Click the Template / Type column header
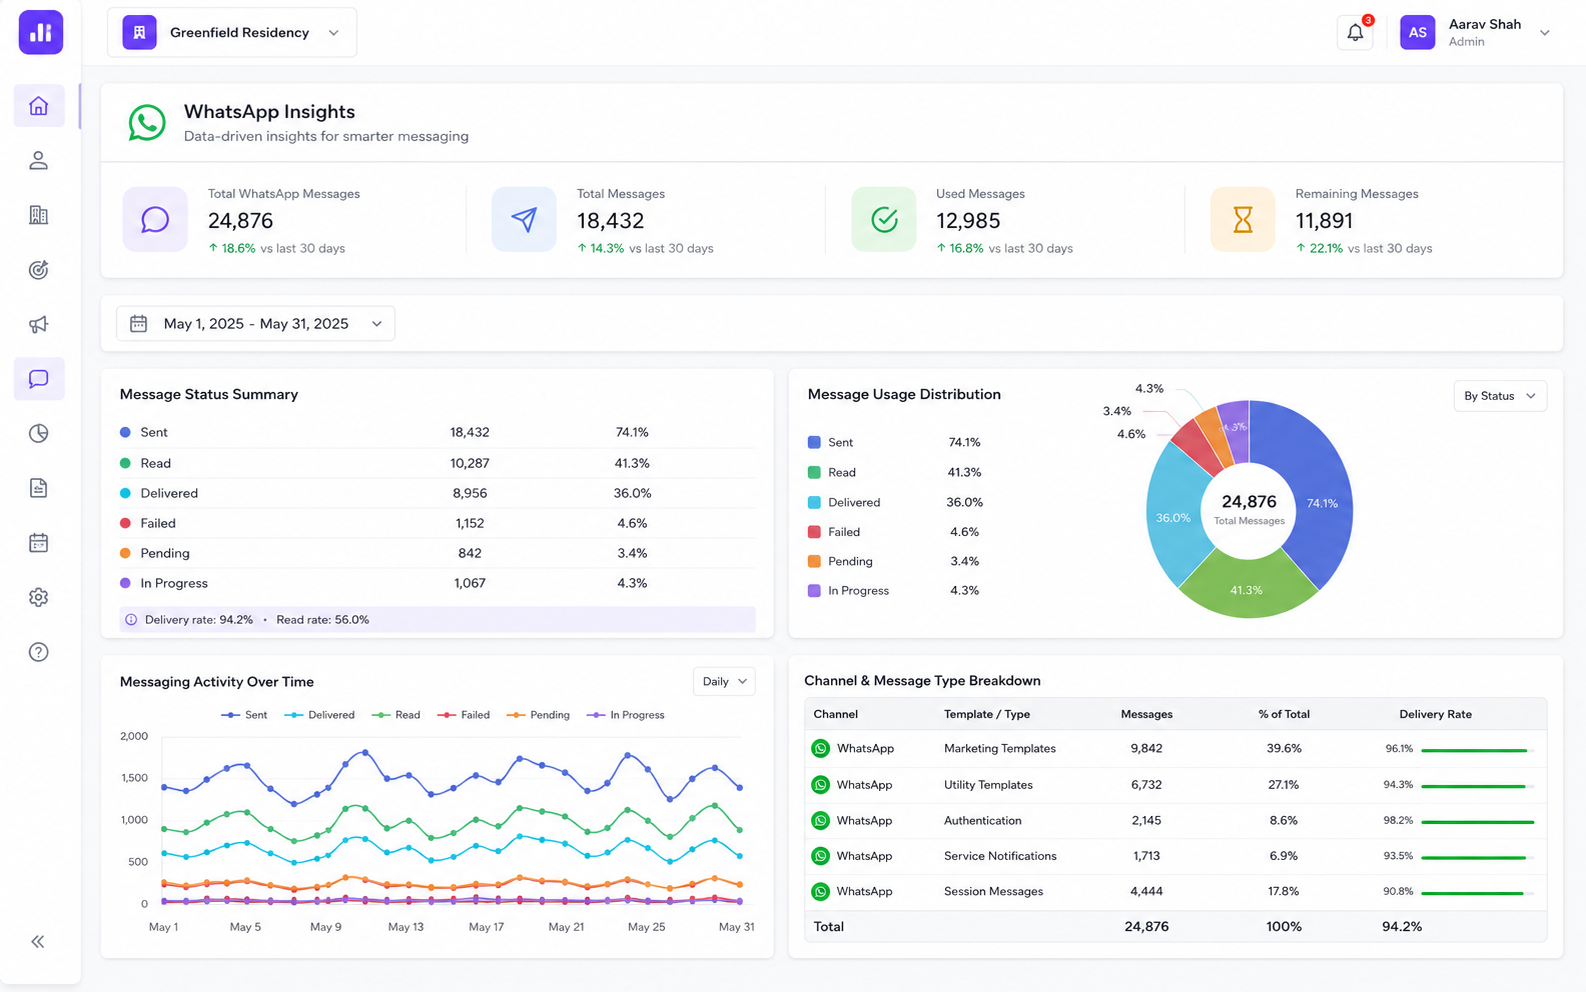1586x992 pixels. click(x=987, y=714)
